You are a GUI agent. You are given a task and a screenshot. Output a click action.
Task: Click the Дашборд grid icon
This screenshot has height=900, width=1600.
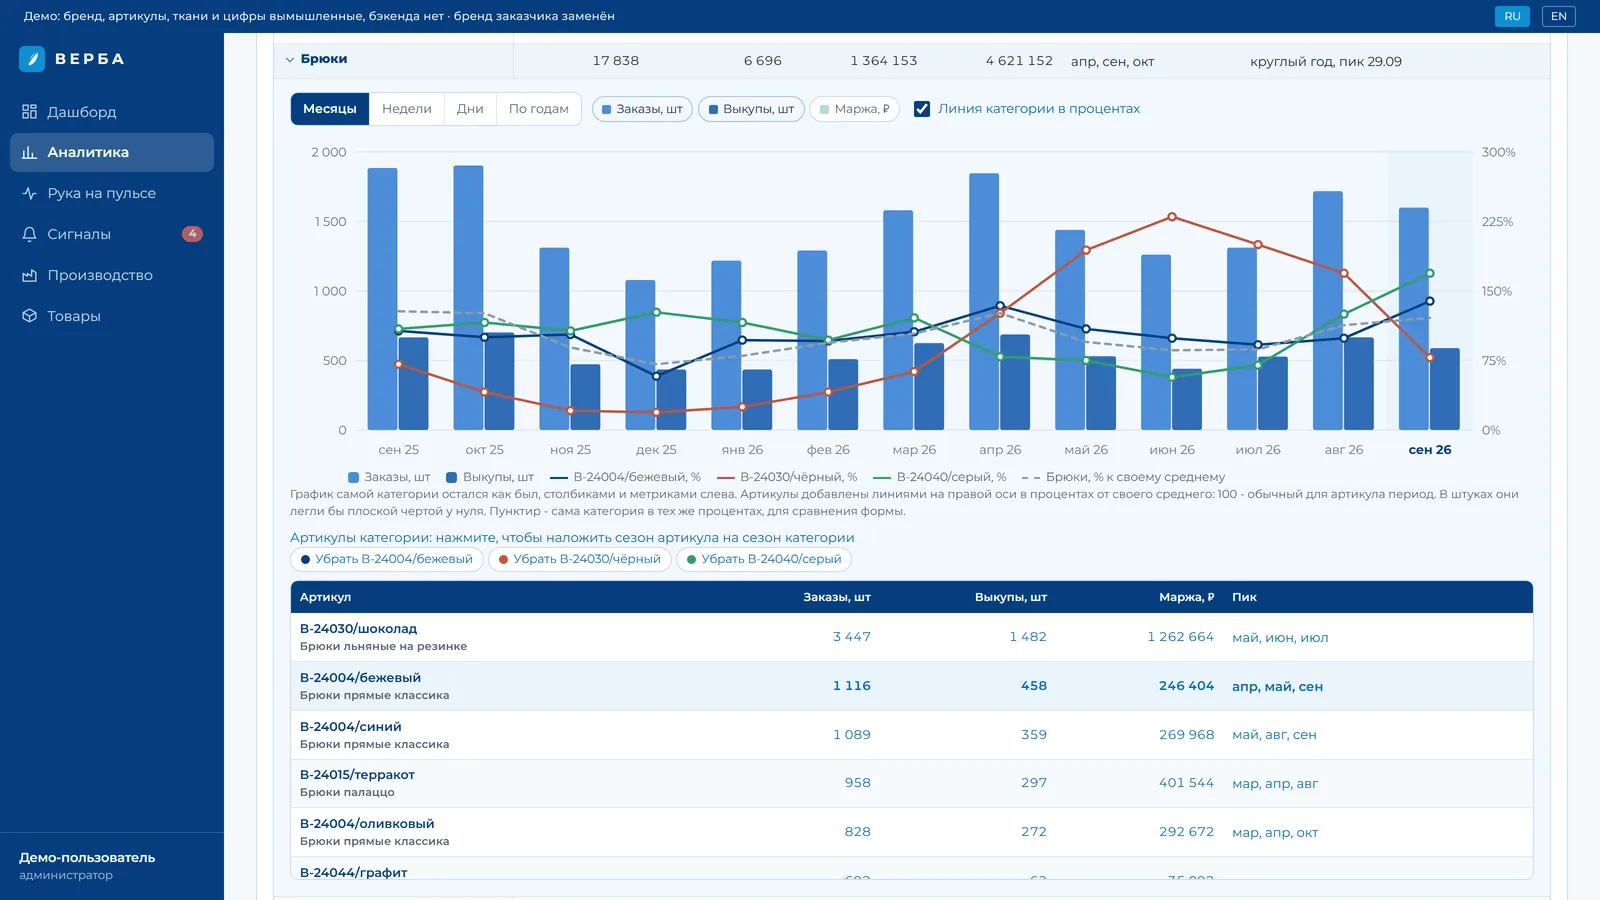point(29,112)
